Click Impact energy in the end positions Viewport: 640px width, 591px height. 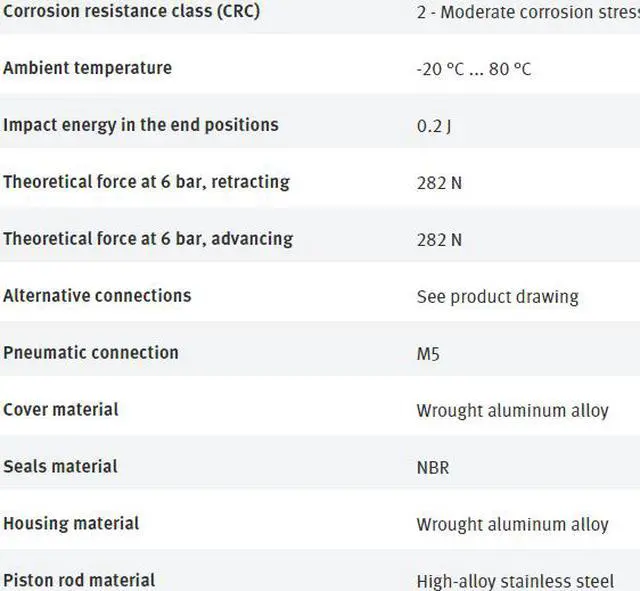pyautogui.click(x=141, y=125)
